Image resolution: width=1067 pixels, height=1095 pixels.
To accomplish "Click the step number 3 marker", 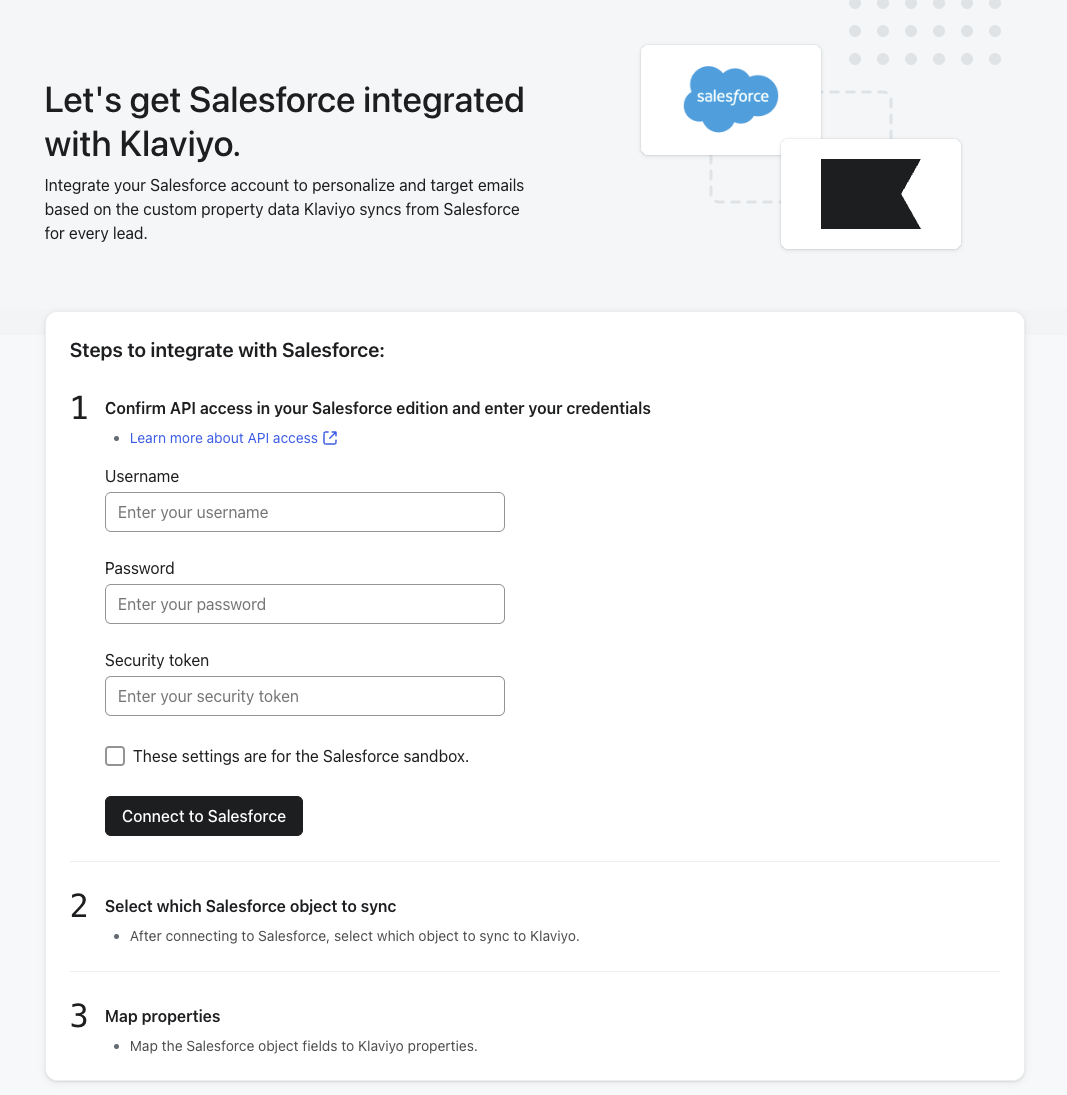I will coord(80,1016).
